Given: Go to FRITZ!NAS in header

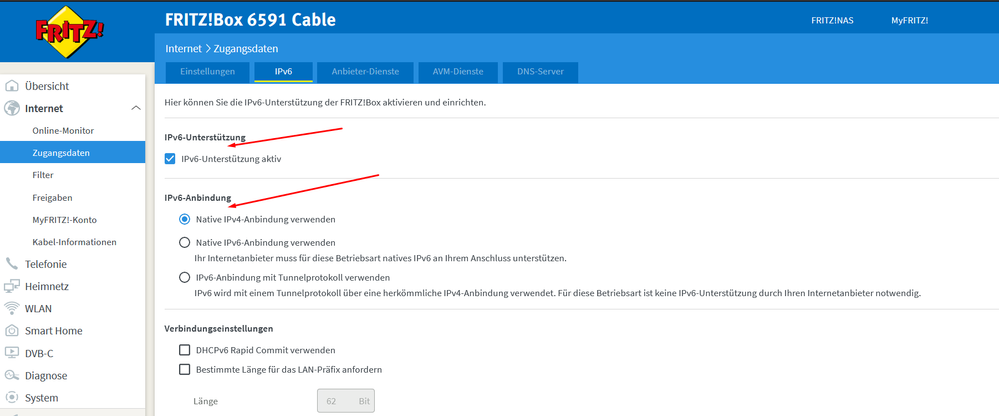Looking at the screenshot, I should pos(832,20).
